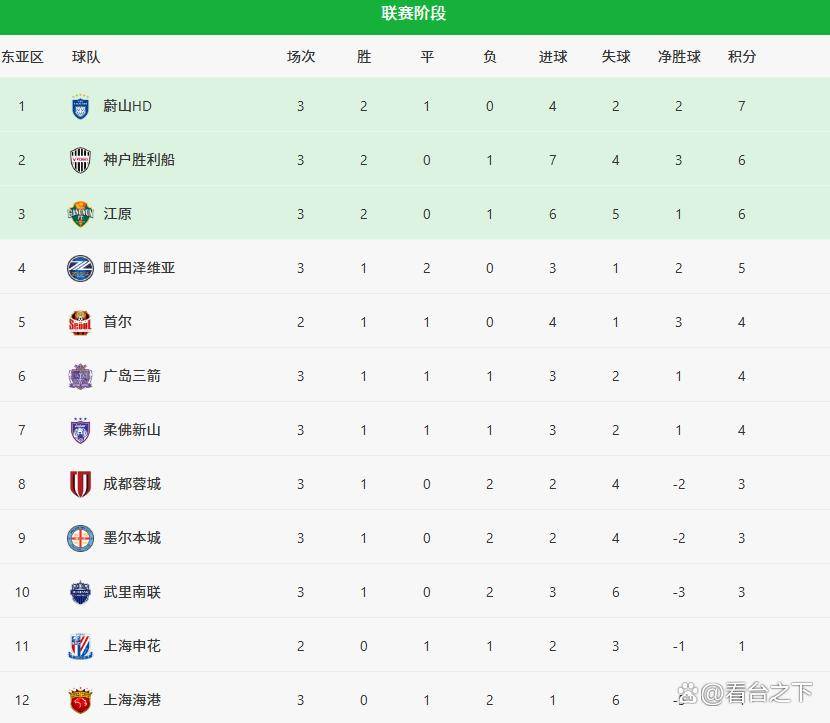Image resolution: width=830 pixels, height=723 pixels.
Task: Click the 墨尔本城 team logo
Action: [80, 538]
